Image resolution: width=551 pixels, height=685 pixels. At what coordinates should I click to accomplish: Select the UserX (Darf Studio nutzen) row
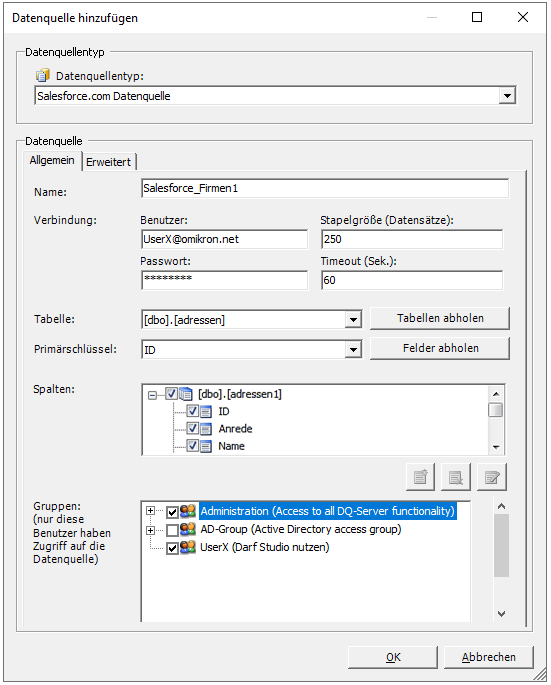coord(264,547)
